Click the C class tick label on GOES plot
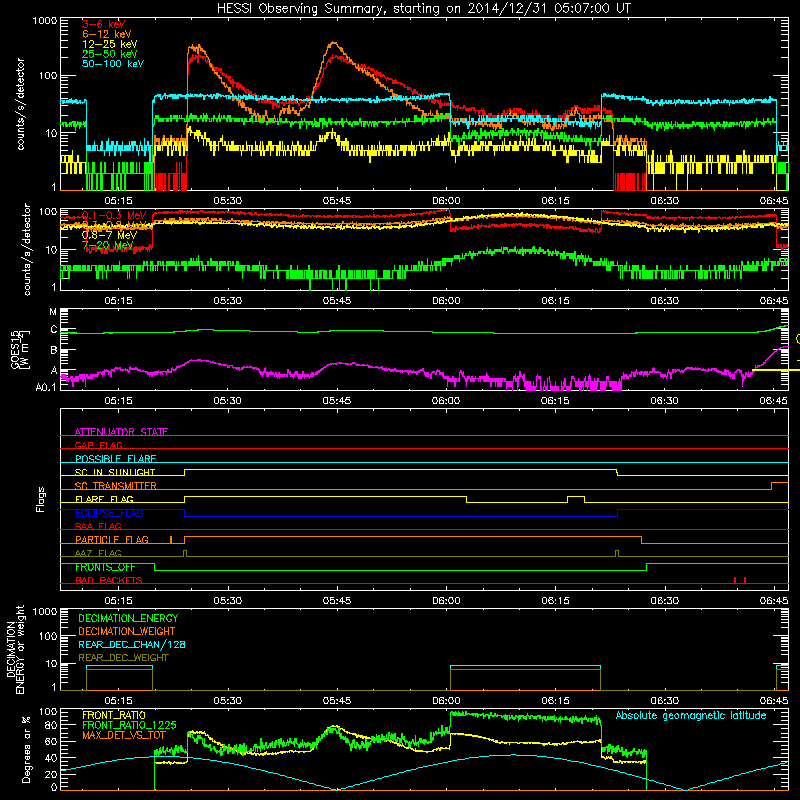The image size is (800, 800). pyautogui.click(x=54, y=330)
